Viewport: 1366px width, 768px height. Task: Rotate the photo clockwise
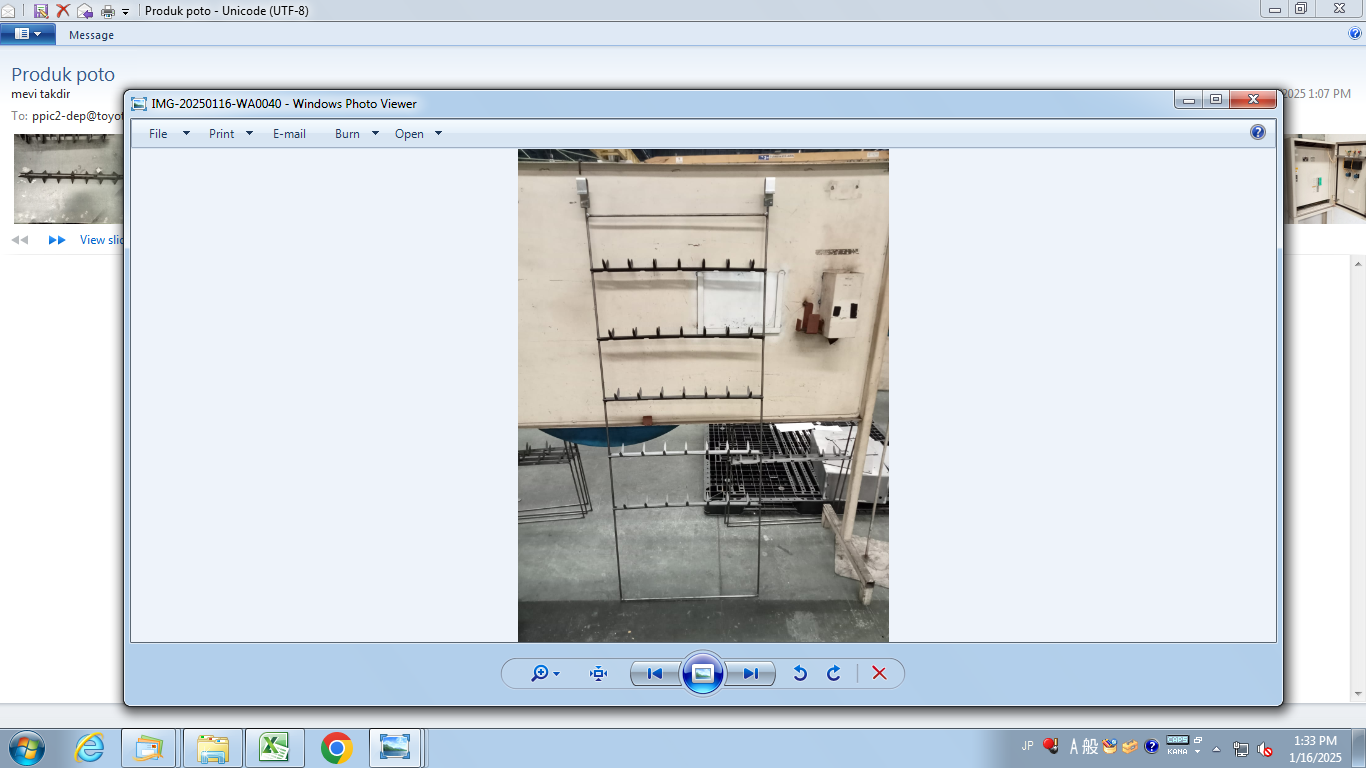(x=834, y=674)
